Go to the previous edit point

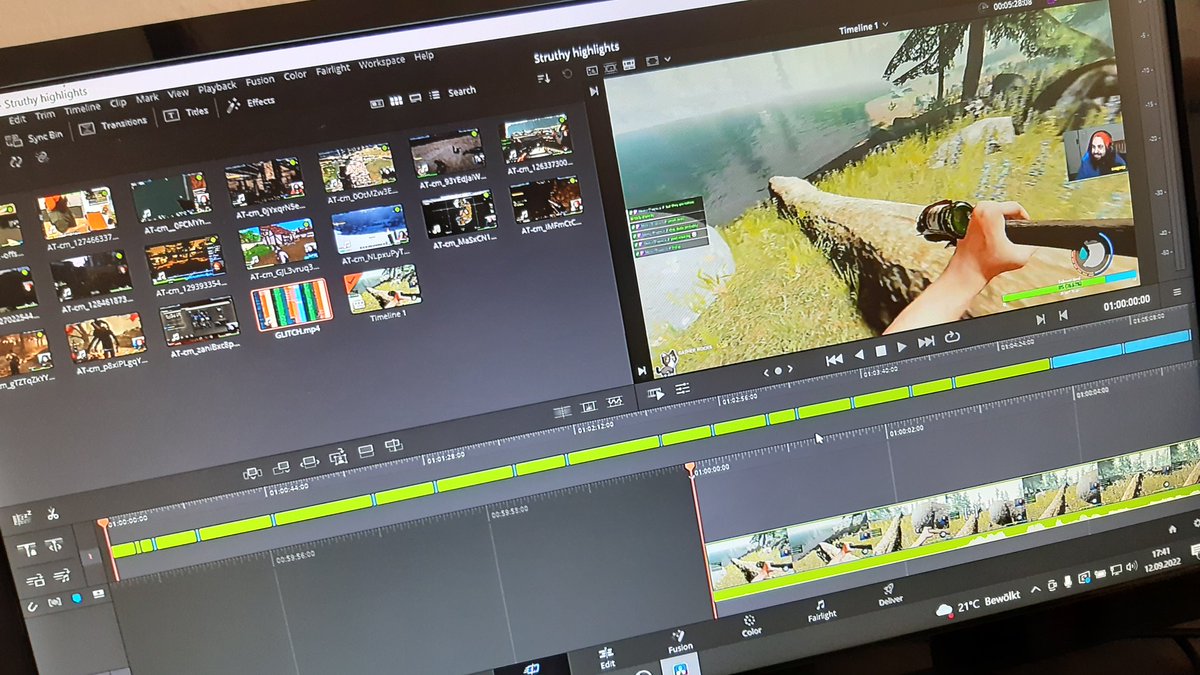[1063, 315]
